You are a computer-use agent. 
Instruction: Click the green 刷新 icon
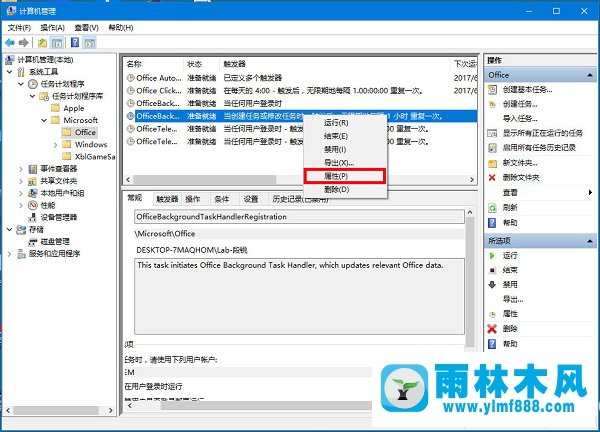[x=492, y=208]
